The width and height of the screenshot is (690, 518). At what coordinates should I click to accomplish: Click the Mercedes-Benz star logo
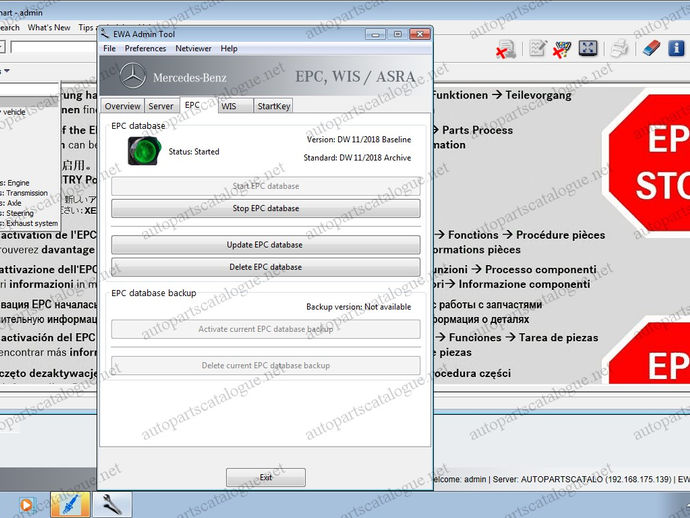tap(133, 75)
